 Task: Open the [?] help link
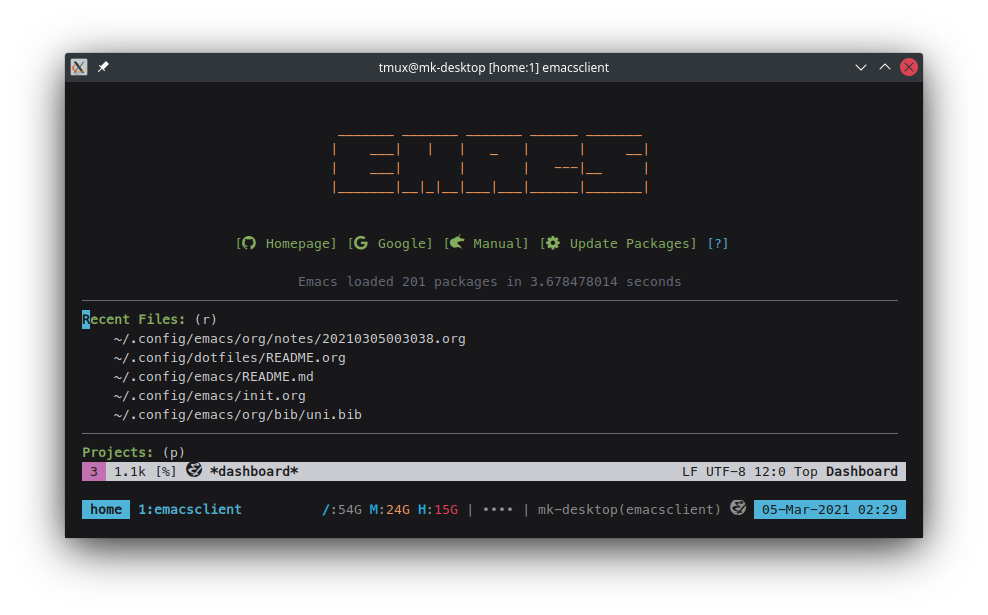pos(717,243)
